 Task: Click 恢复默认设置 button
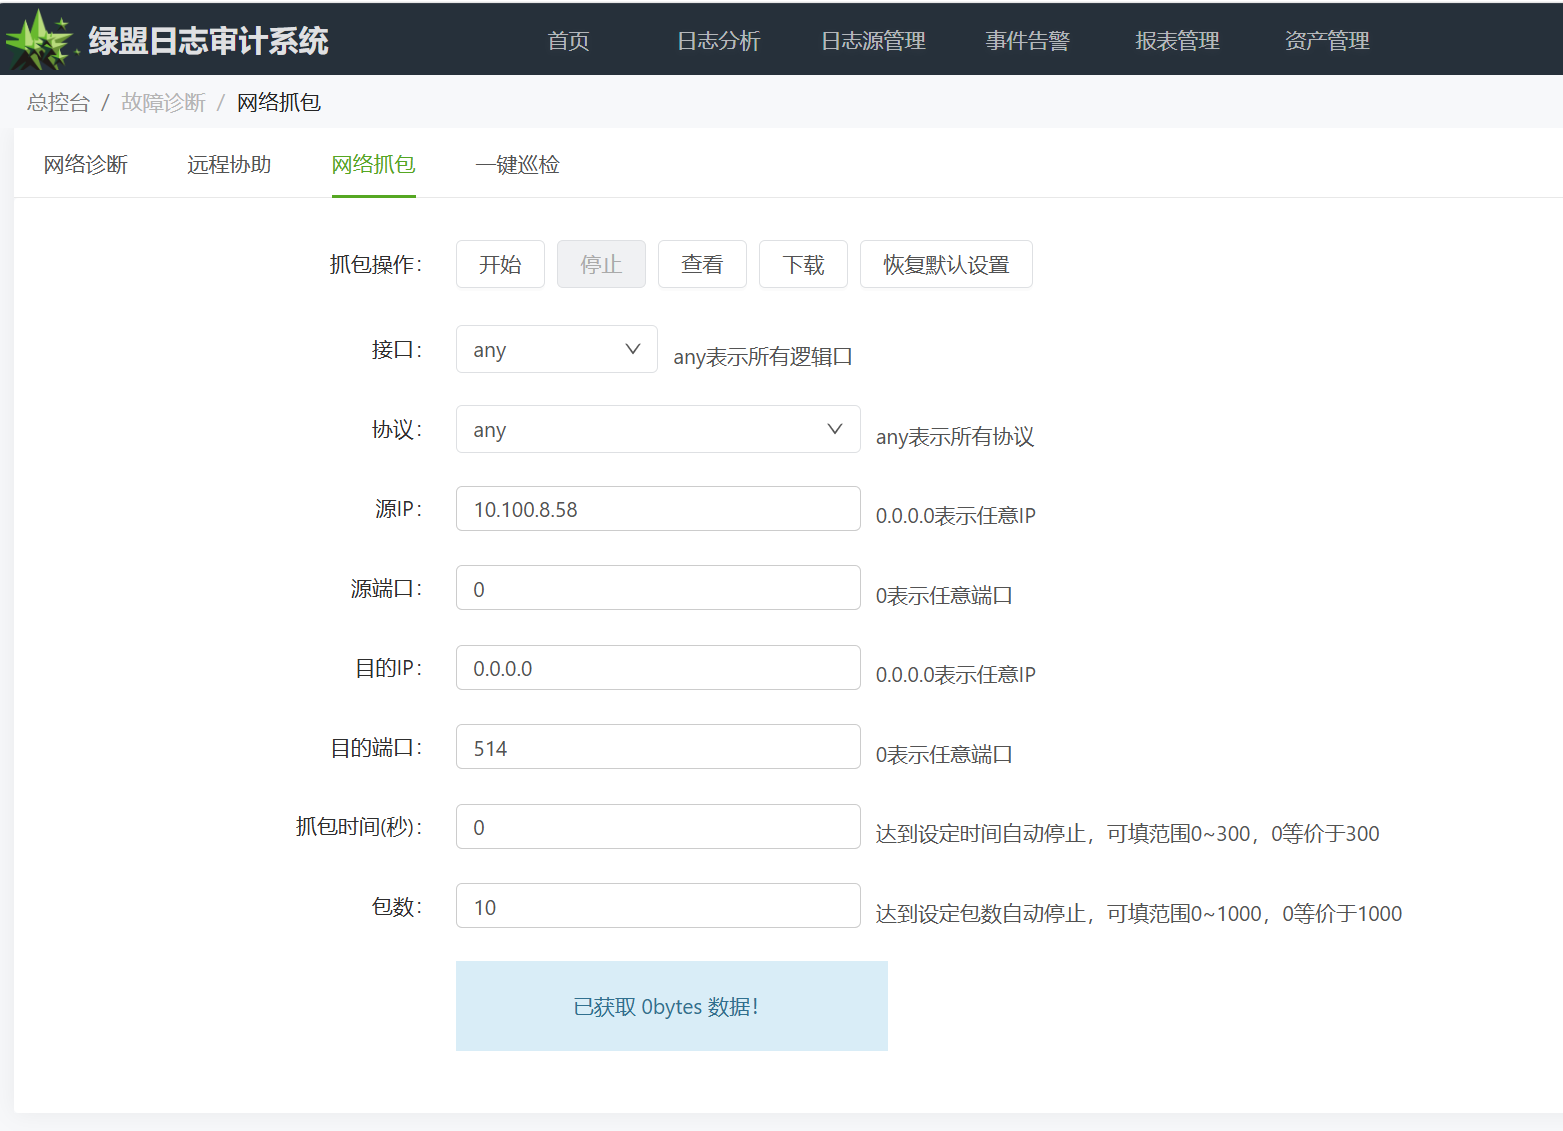[946, 264]
